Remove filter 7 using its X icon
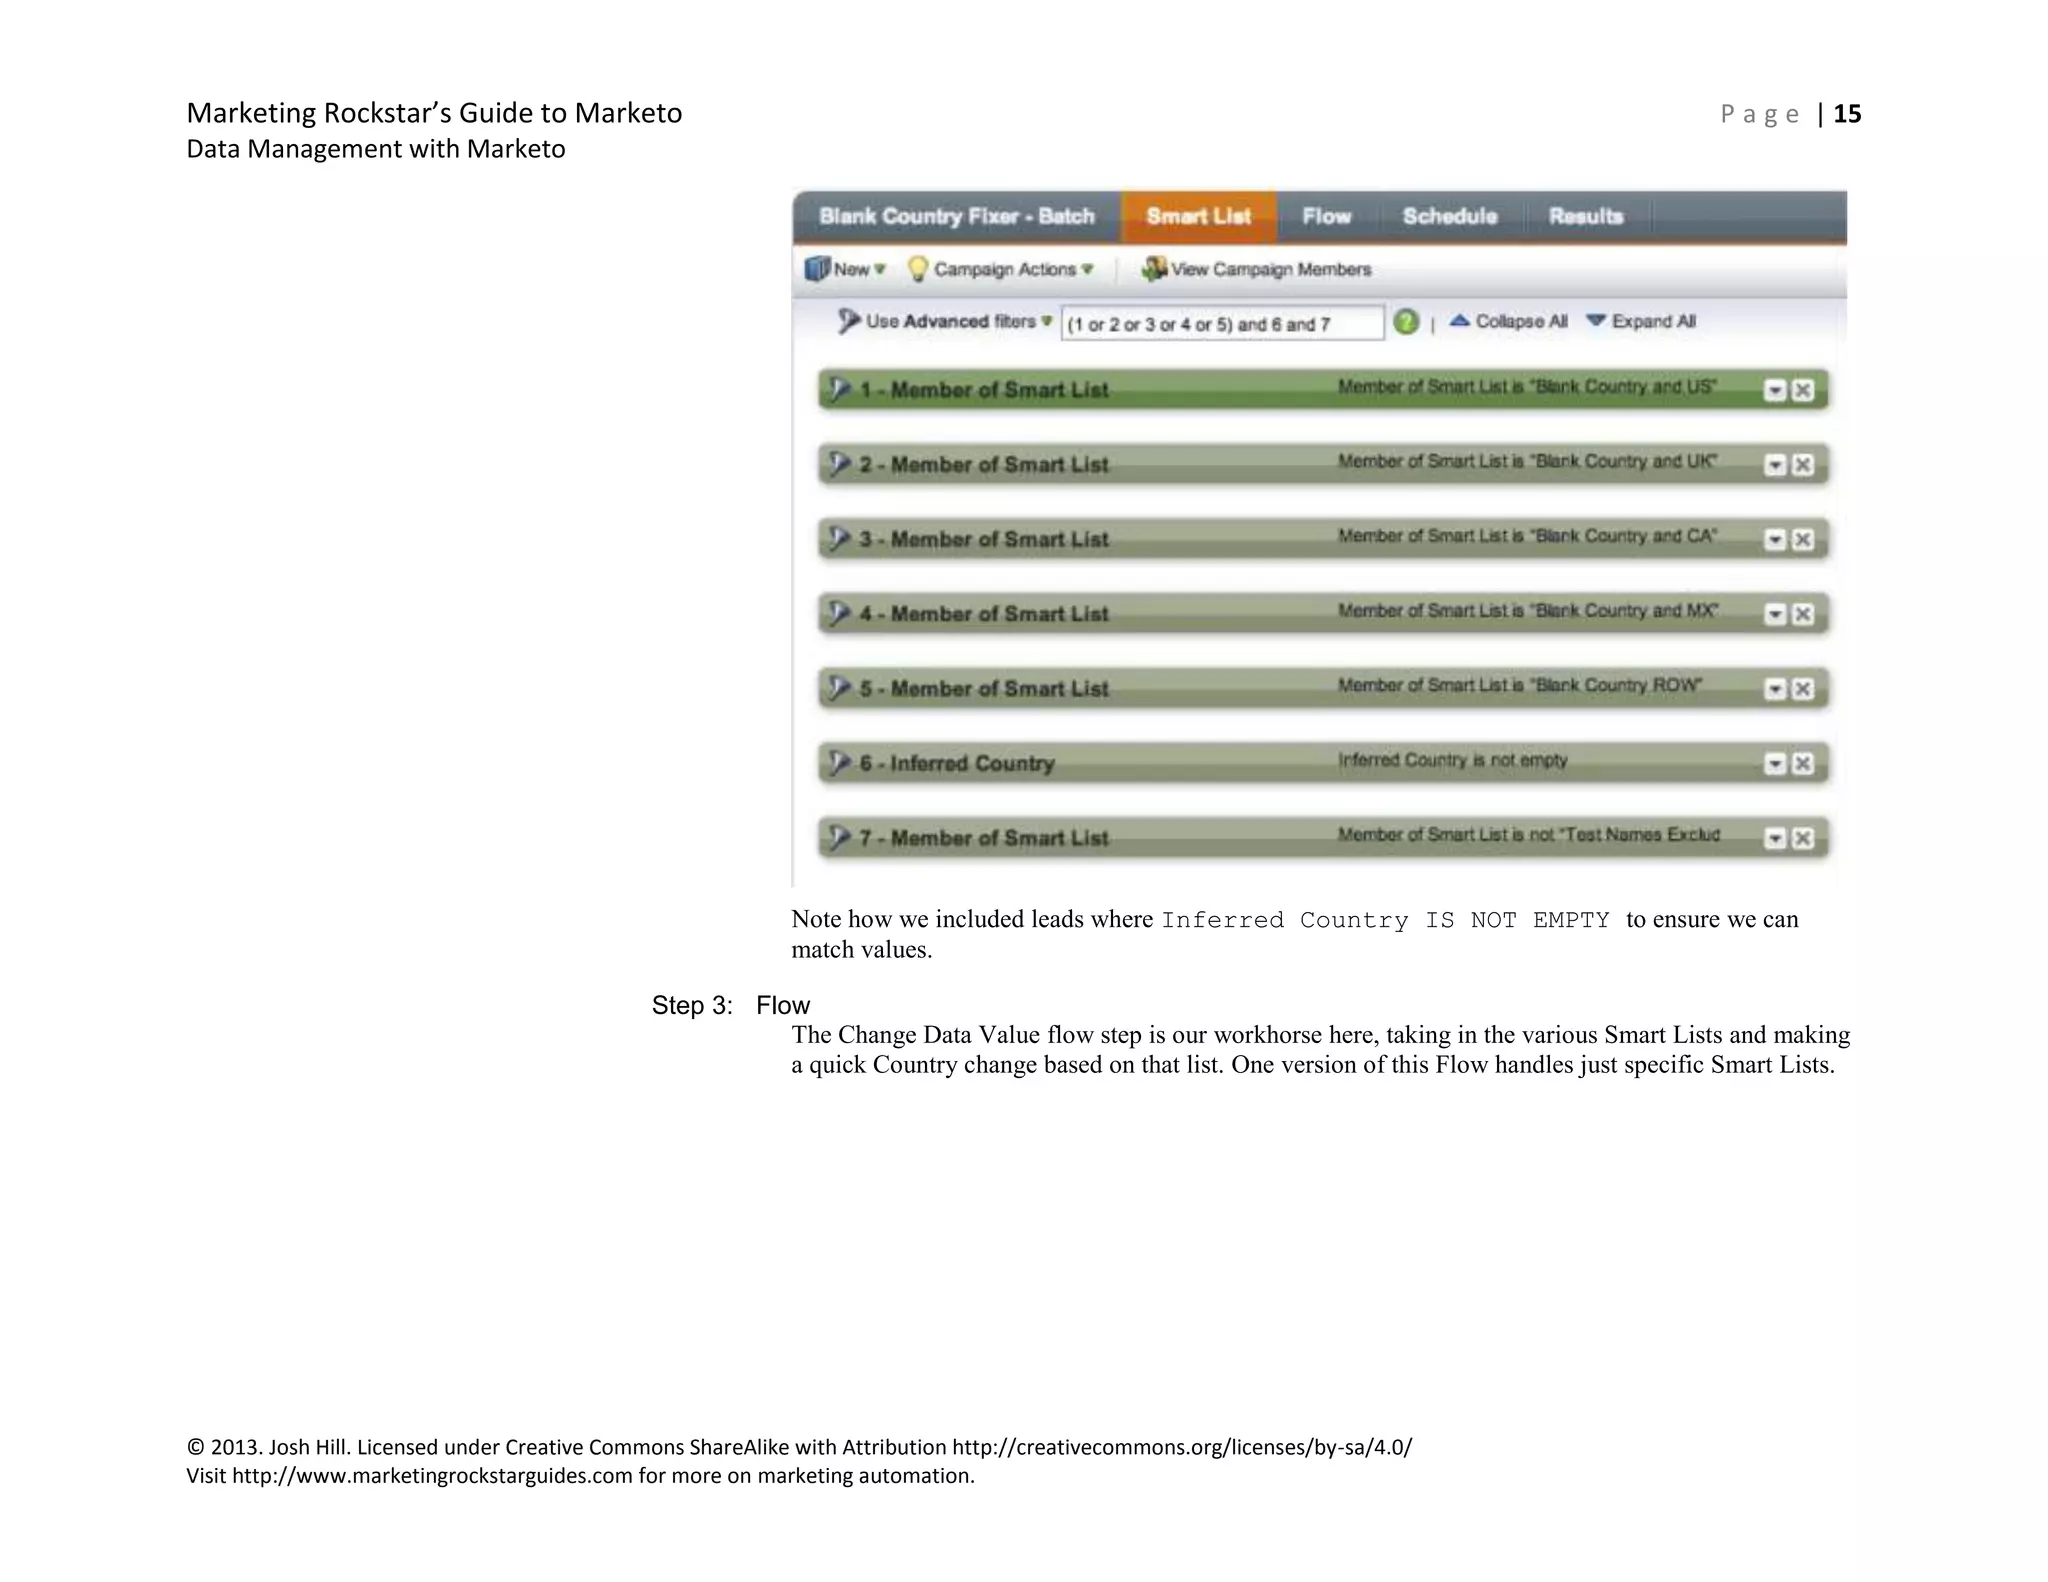The height and width of the screenshot is (1582, 2048). [x=1802, y=838]
